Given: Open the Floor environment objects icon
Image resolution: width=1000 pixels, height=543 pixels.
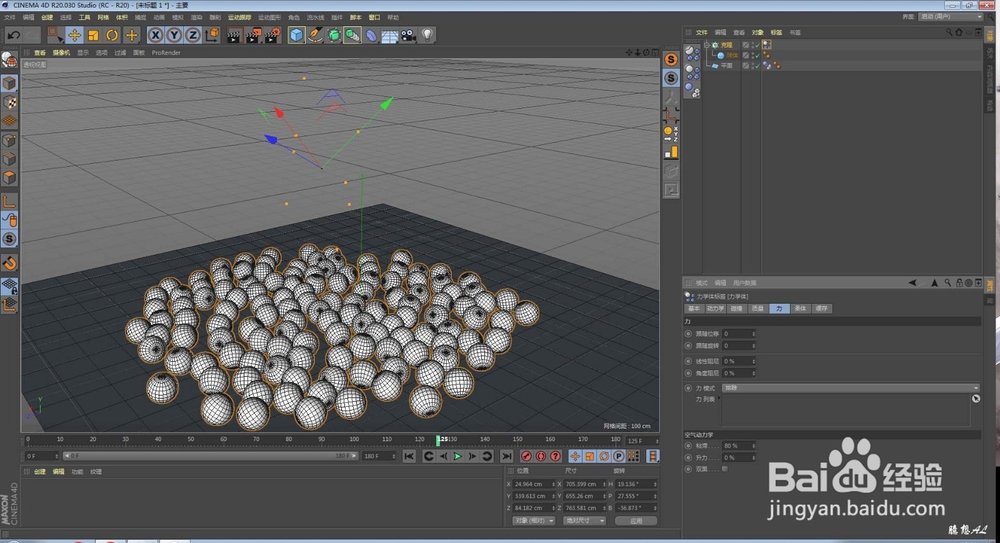Looking at the screenshot, I should (x=390, y=35).
